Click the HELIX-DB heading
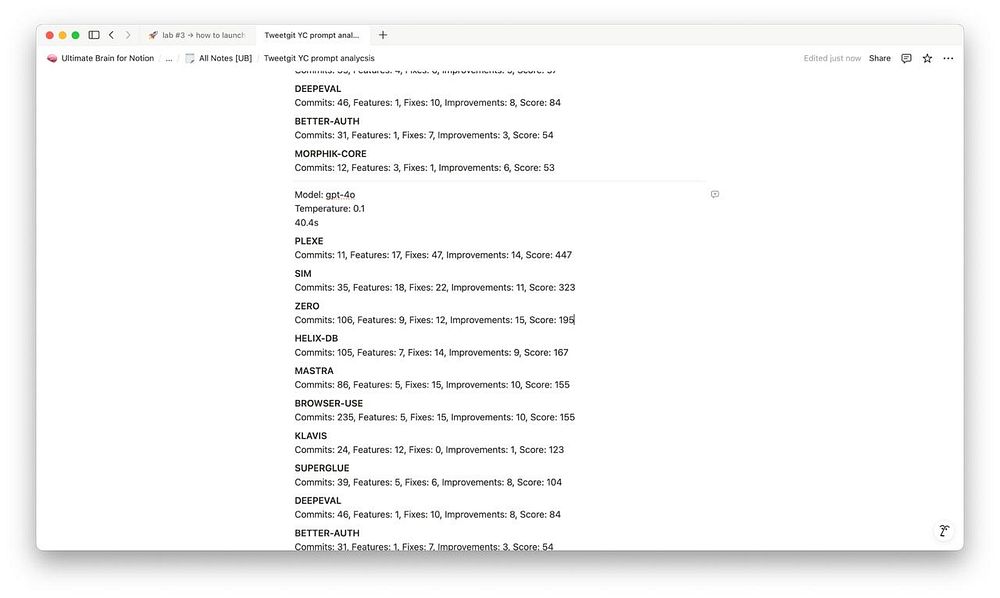Image resolution: width=1000 pixels, height=598 pixels. point(316,339)
